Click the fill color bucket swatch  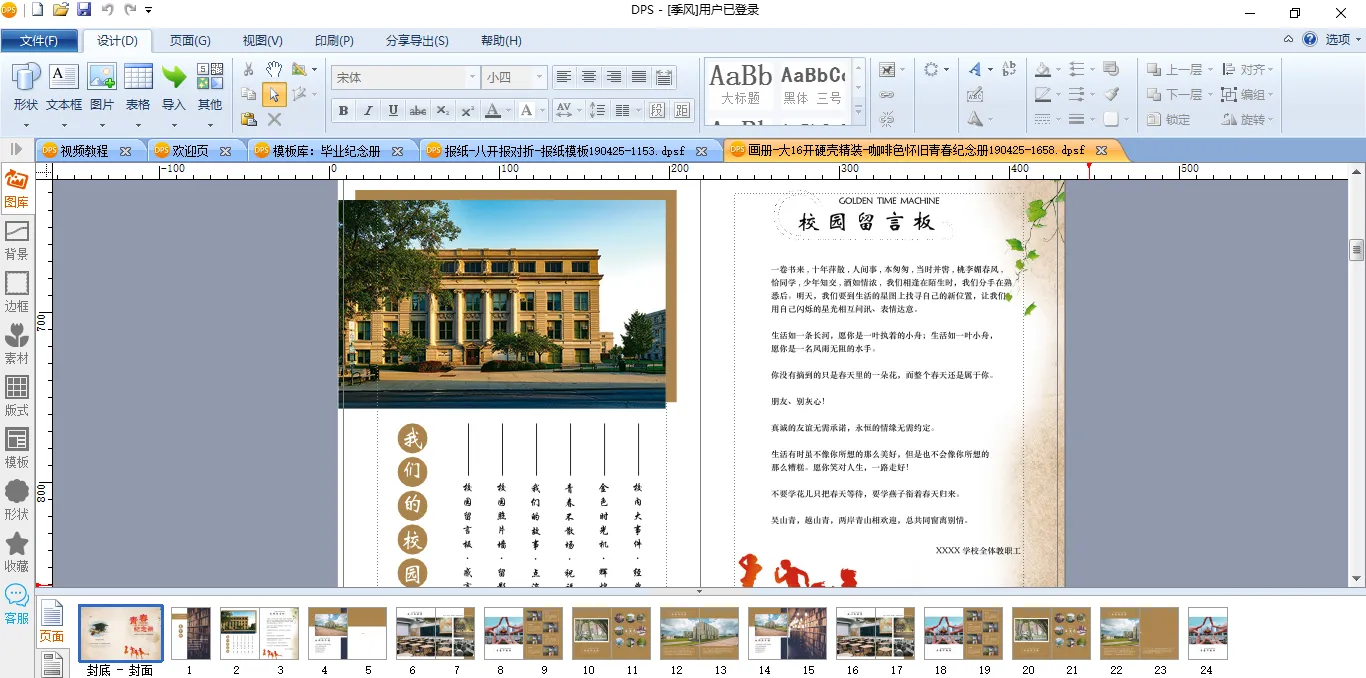(x=1042, y=70)
